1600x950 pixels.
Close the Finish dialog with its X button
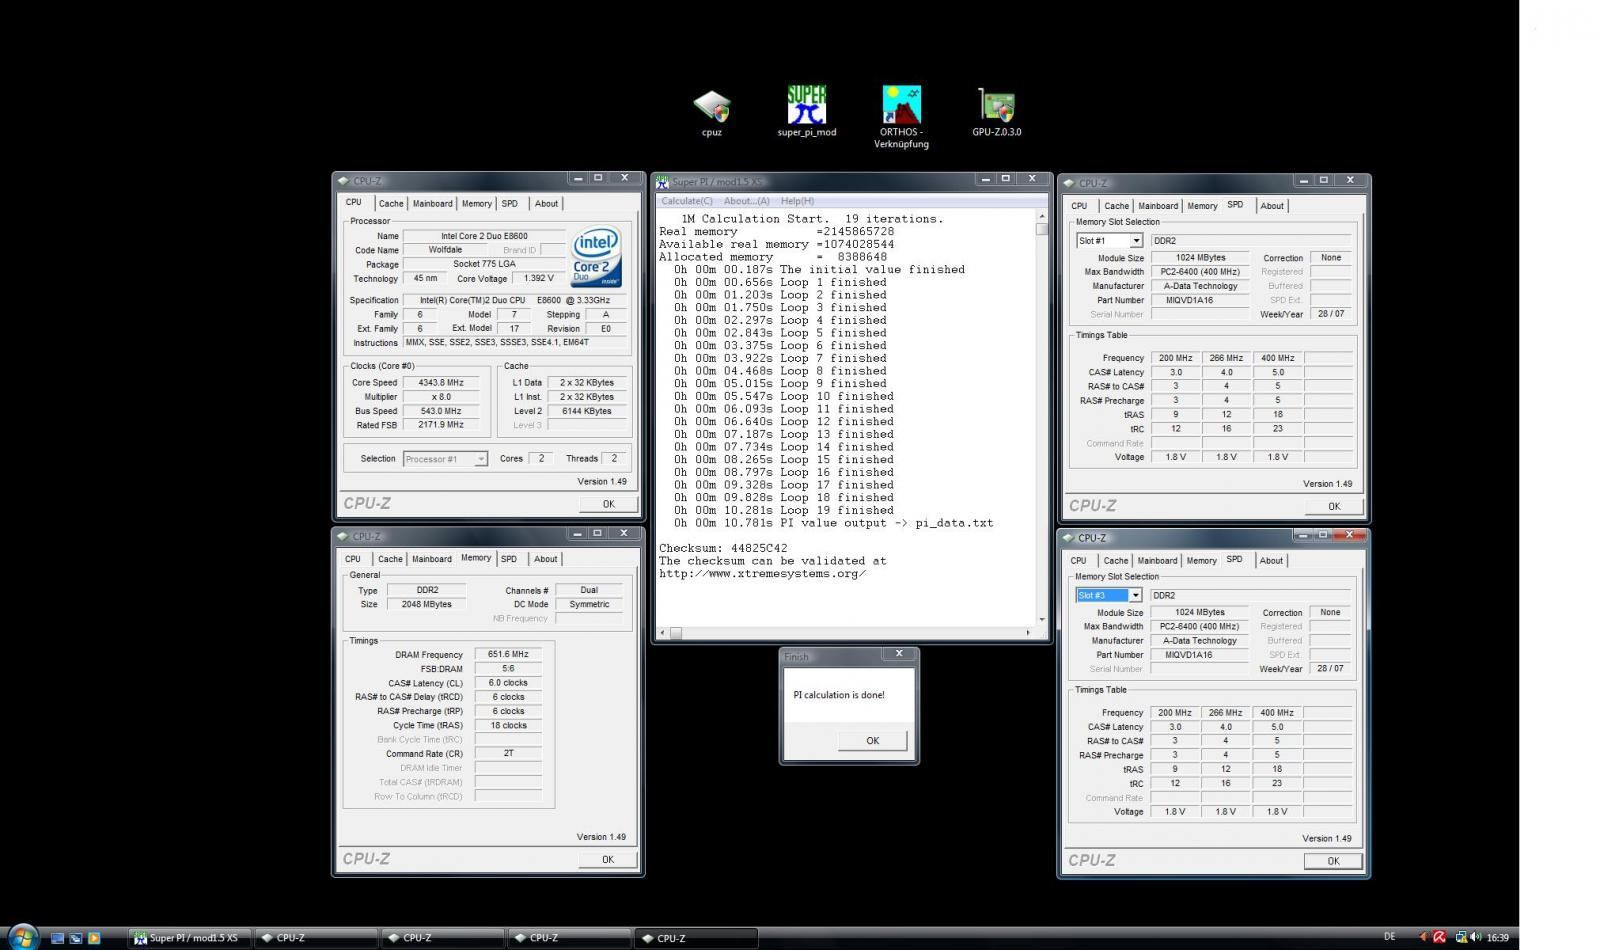click(899, 654)
